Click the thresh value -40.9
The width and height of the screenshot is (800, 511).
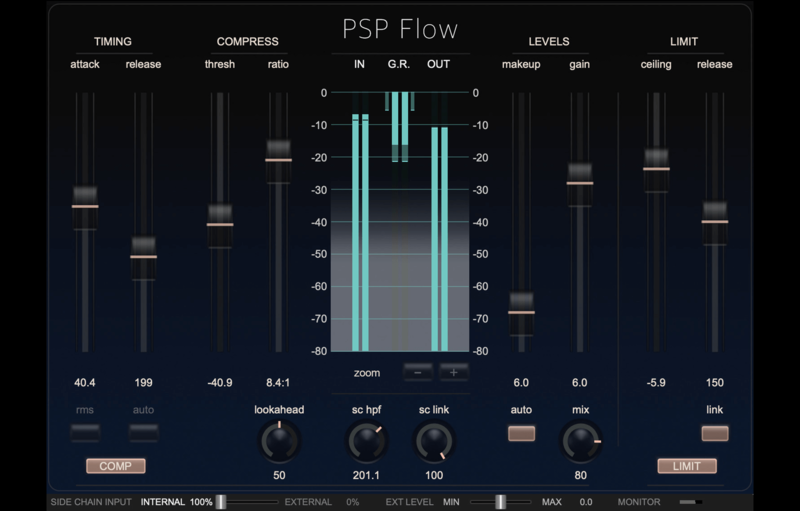pyautogui.click(x=220, y=382)
